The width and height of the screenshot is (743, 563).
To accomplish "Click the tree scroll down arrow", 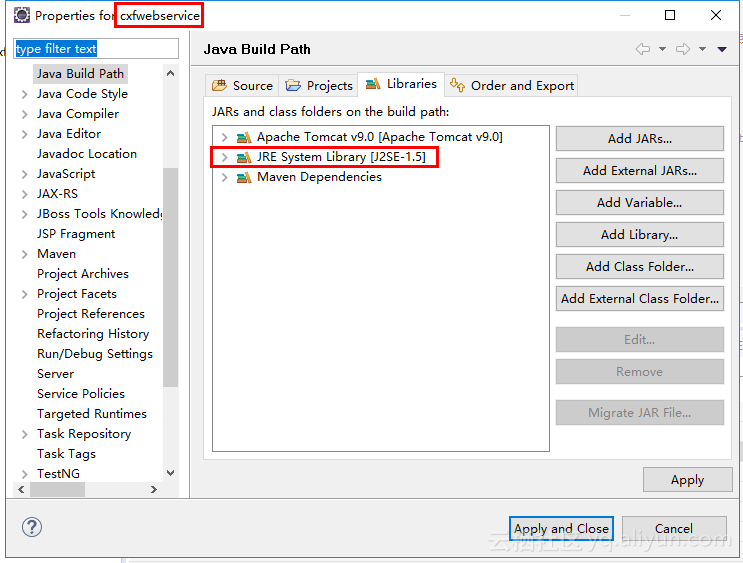I will pos(171,473).
